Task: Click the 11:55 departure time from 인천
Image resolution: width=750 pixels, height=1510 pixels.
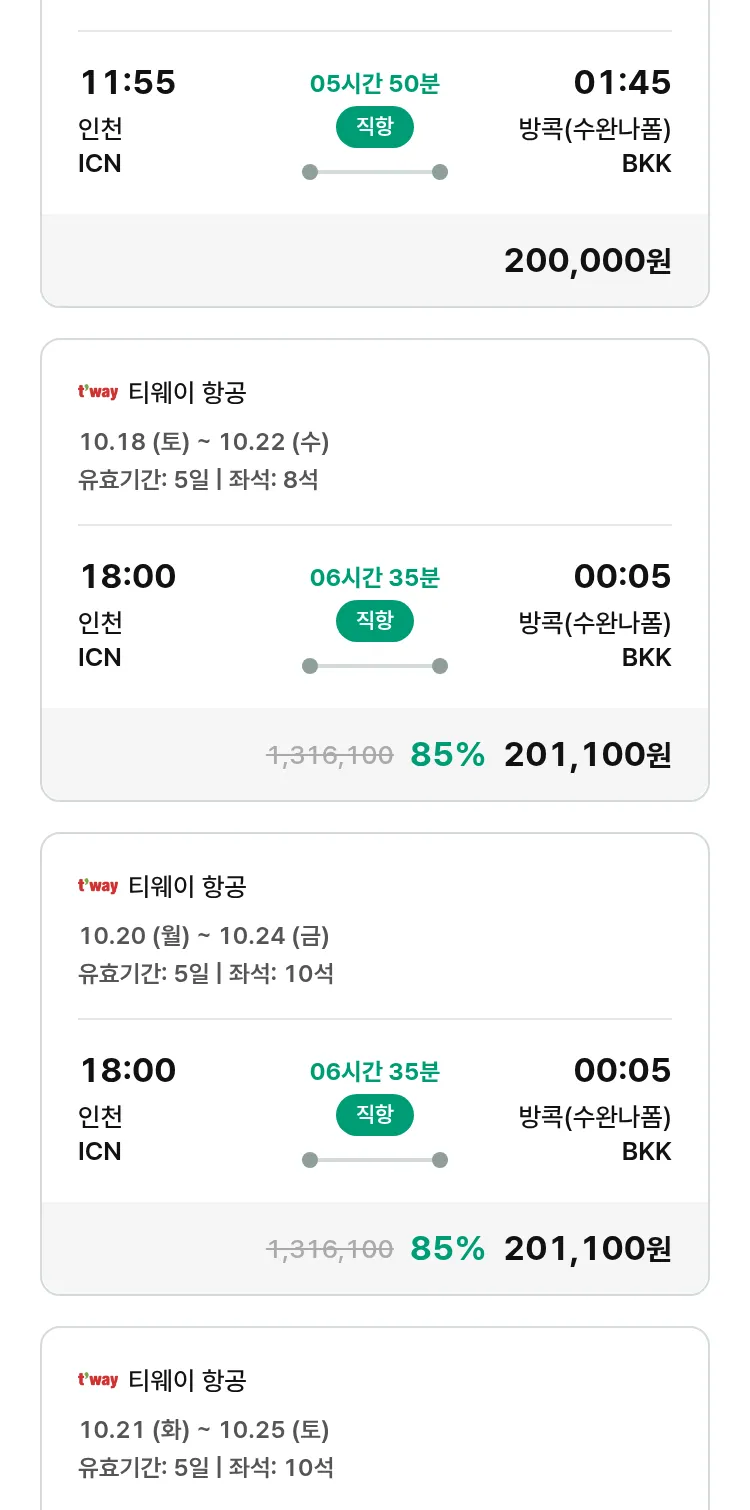Action: click(x=127, y=83)
